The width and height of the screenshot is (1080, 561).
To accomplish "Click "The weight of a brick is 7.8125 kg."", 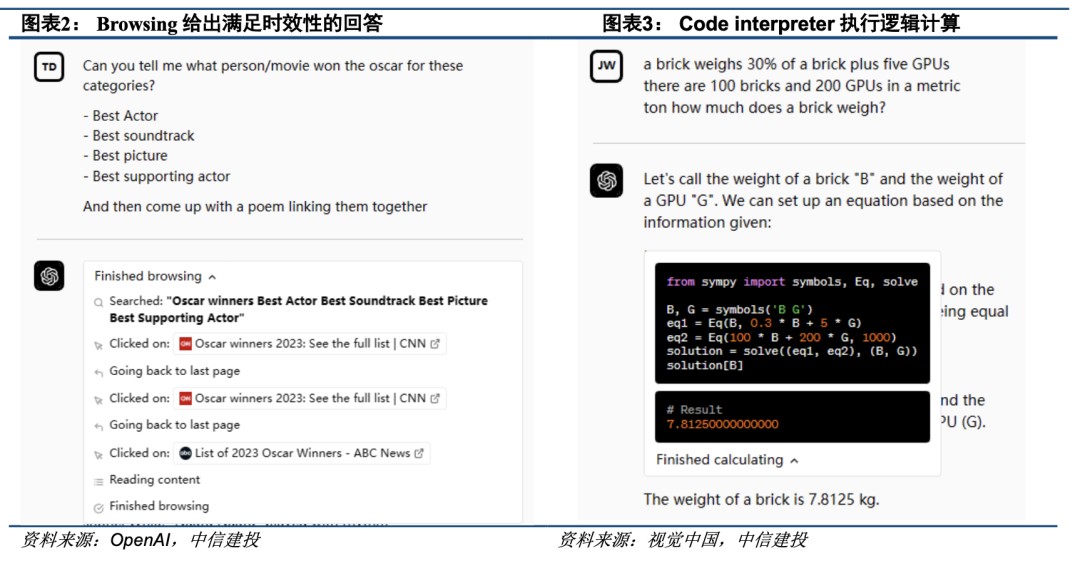I will (761, 500).
